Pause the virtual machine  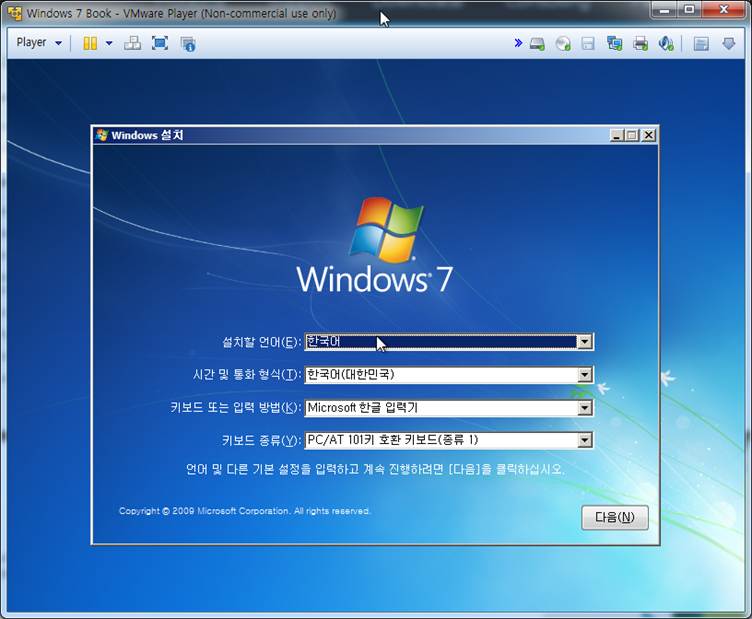click(x=90, y=43)
